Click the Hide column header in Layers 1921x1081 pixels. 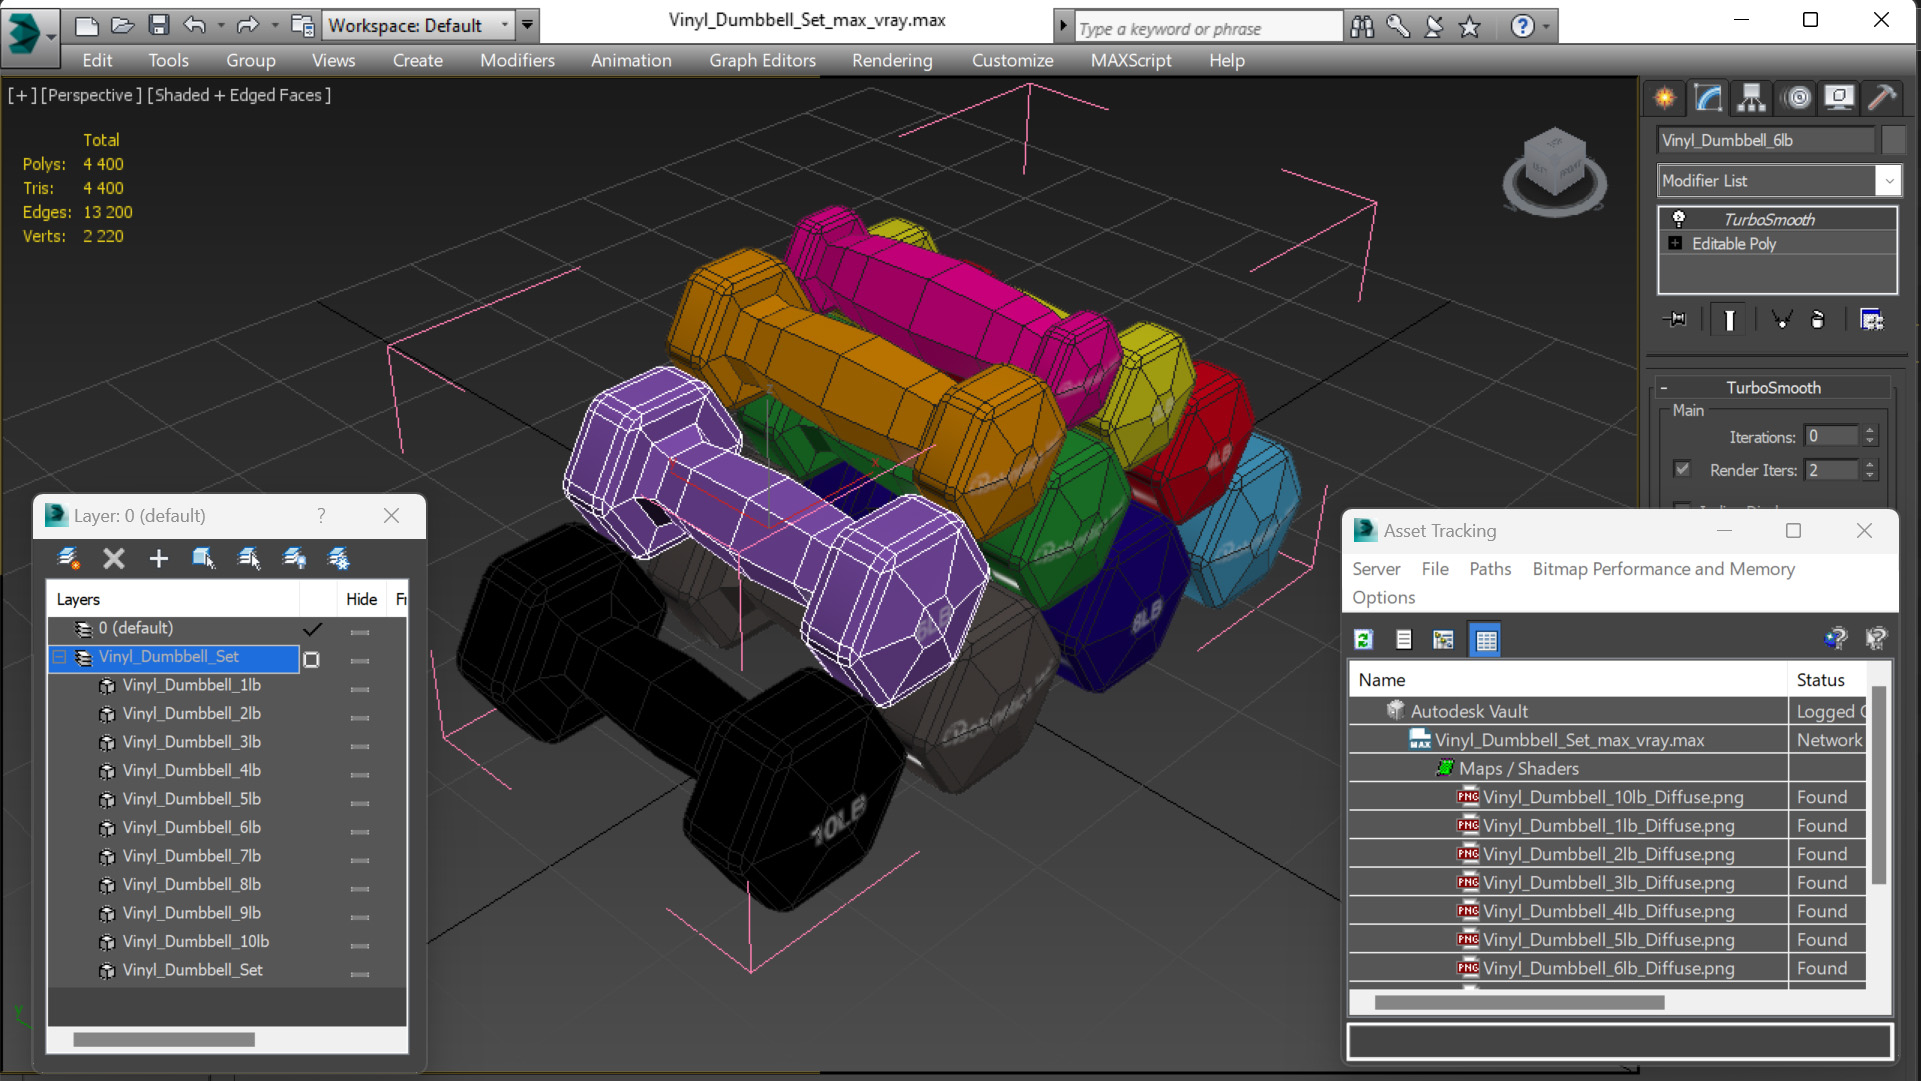[x=361, y=599]
